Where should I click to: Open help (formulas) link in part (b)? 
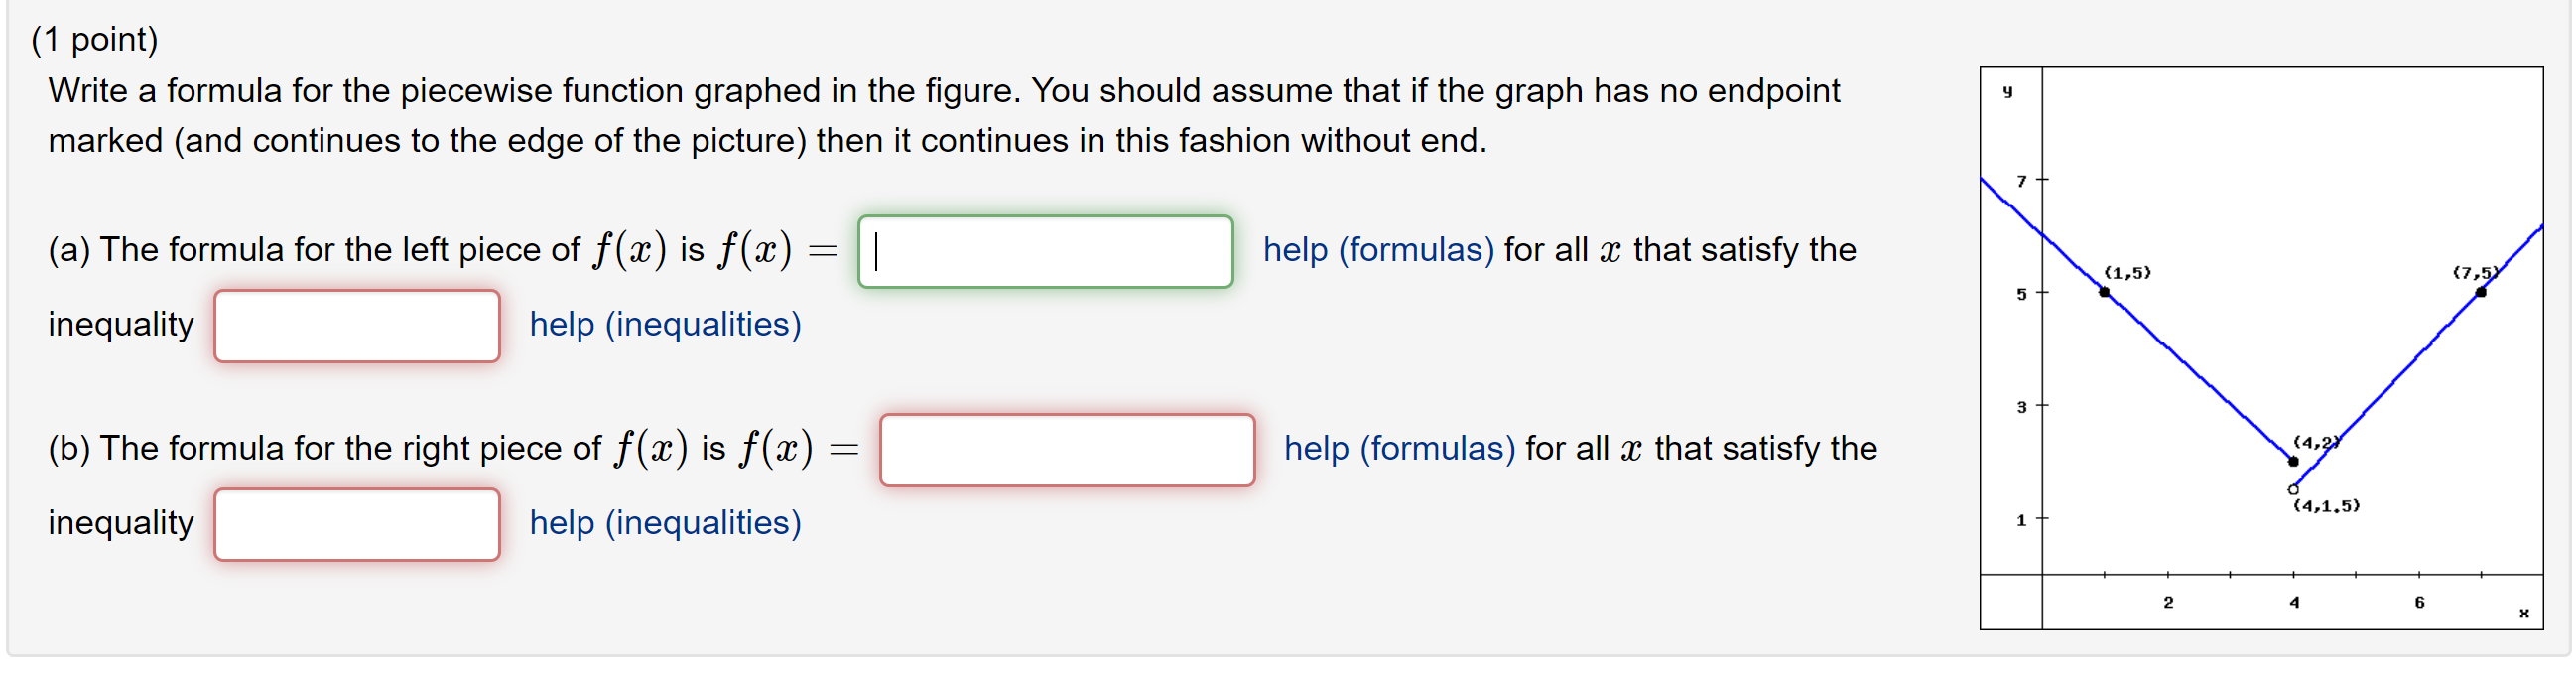(1398, 447)
